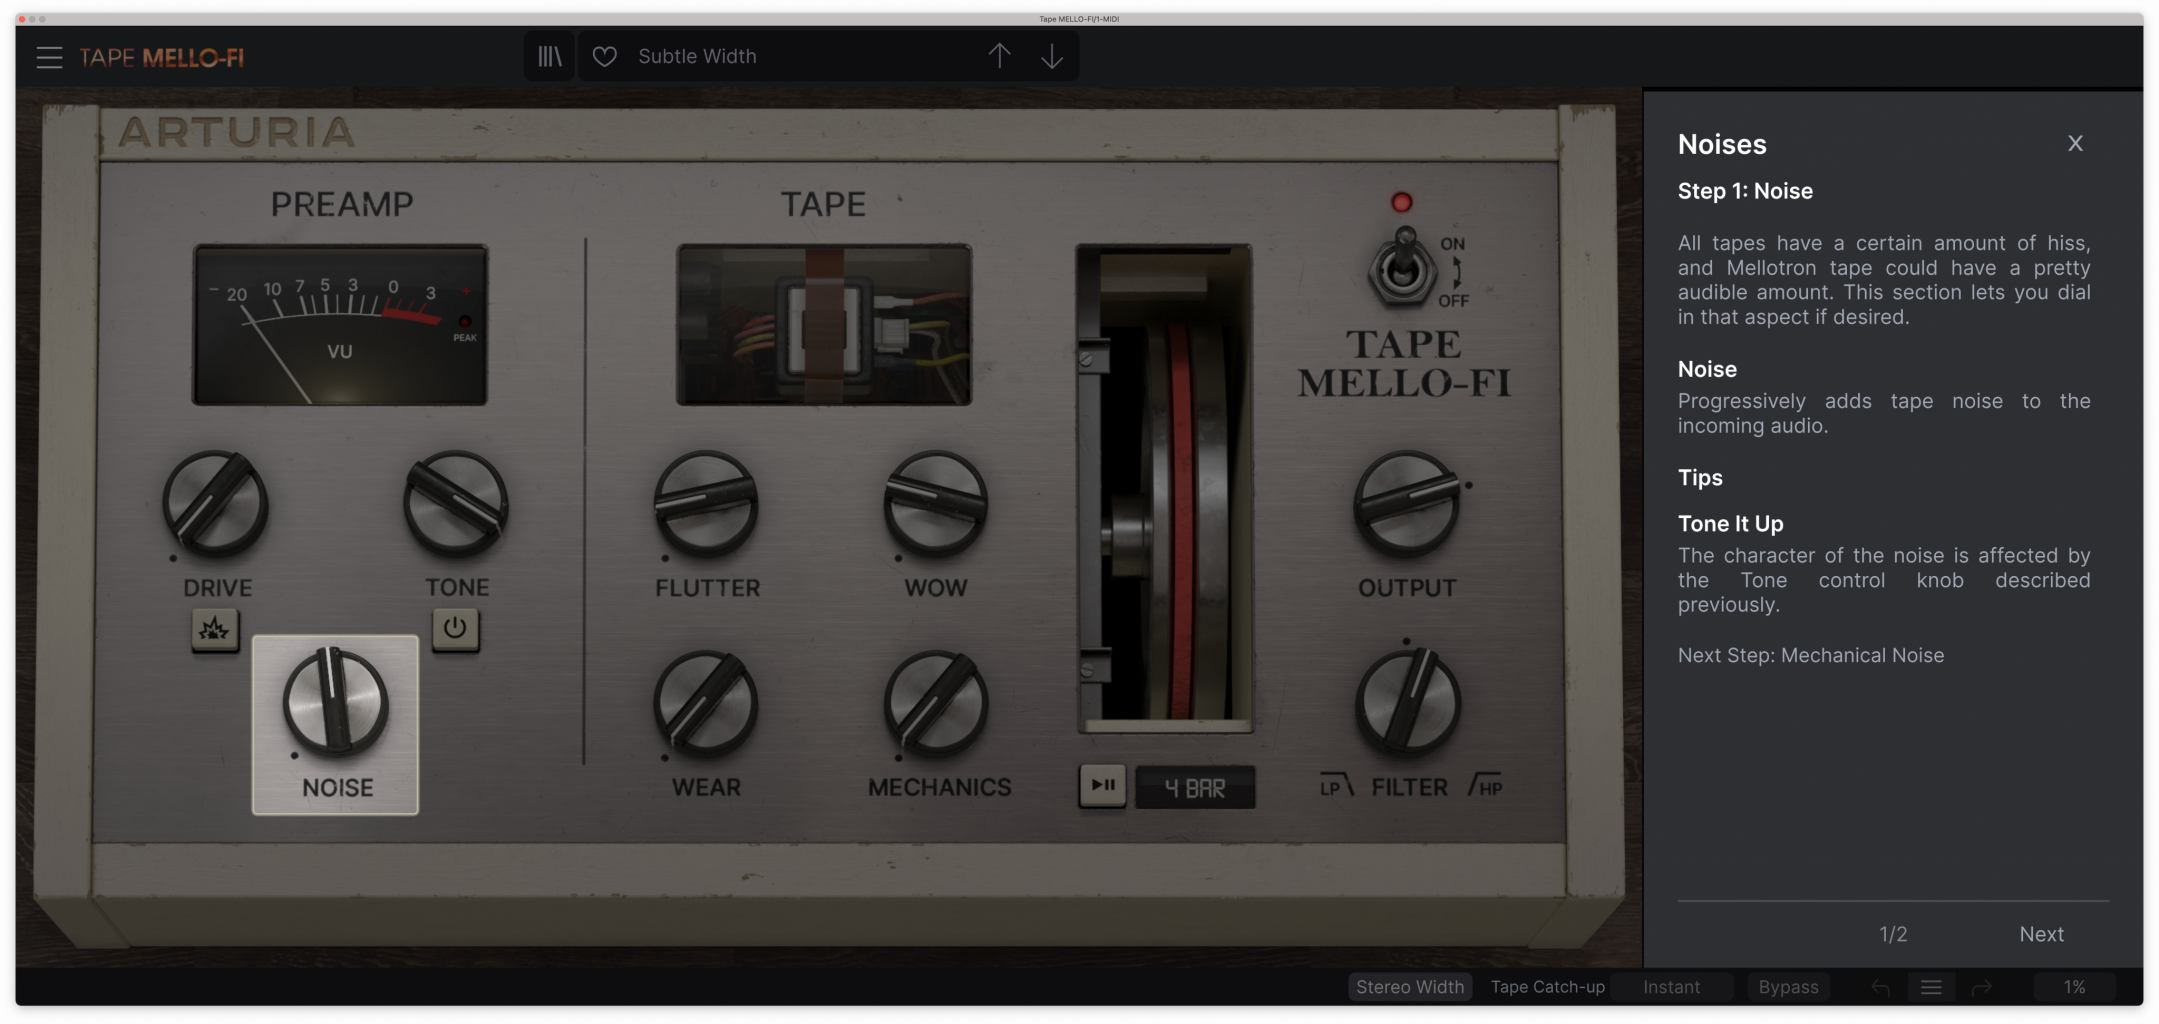Click the redo arrow in the status bar
Image resolution: width=2159 pixels, height=1024 pixels.
tap(1981, 987)
